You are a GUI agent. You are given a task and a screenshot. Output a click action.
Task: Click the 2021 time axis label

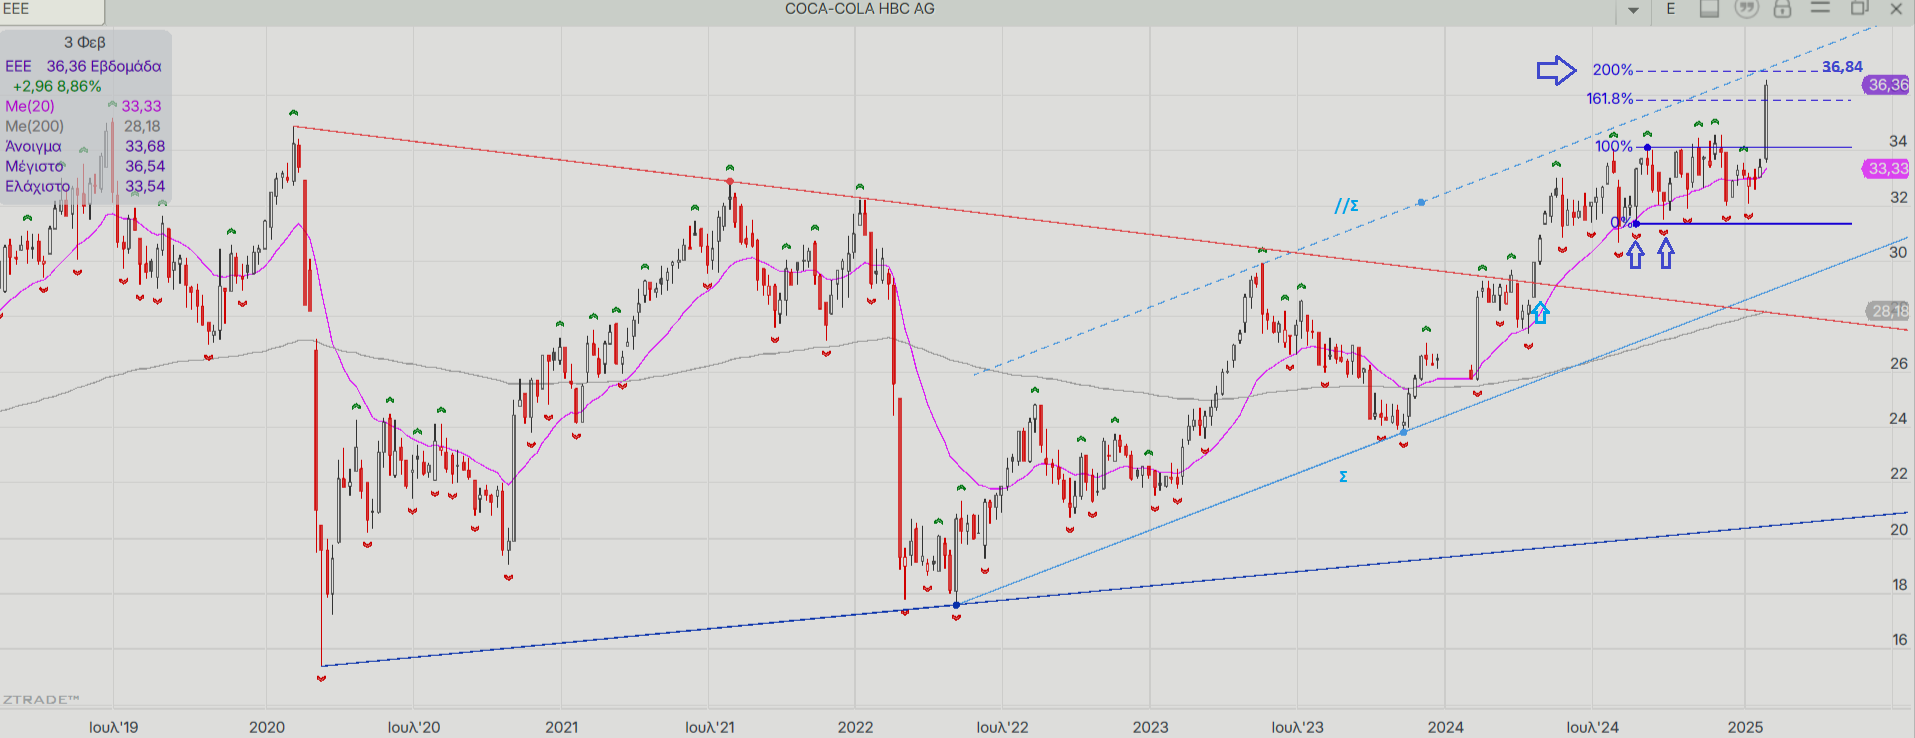click(561, 727)
